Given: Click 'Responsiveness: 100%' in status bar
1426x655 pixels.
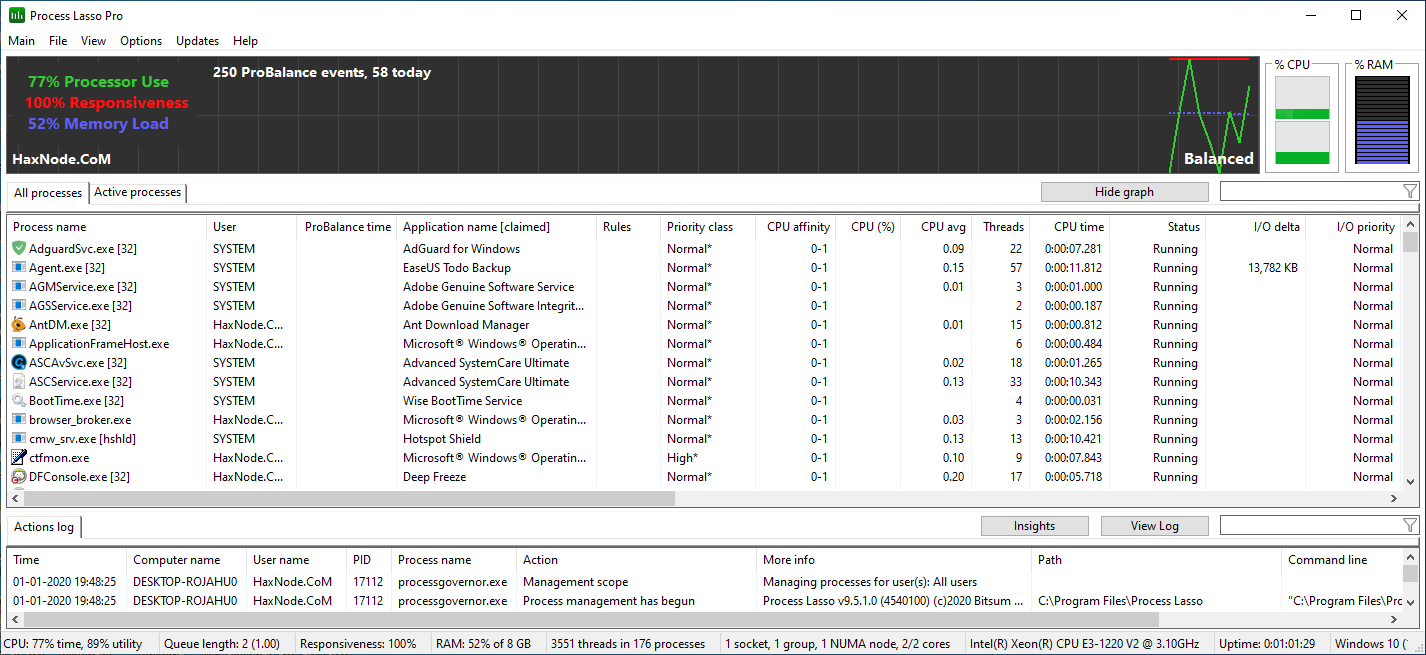Looking at the screenshot, I should [x=358, y=643].
